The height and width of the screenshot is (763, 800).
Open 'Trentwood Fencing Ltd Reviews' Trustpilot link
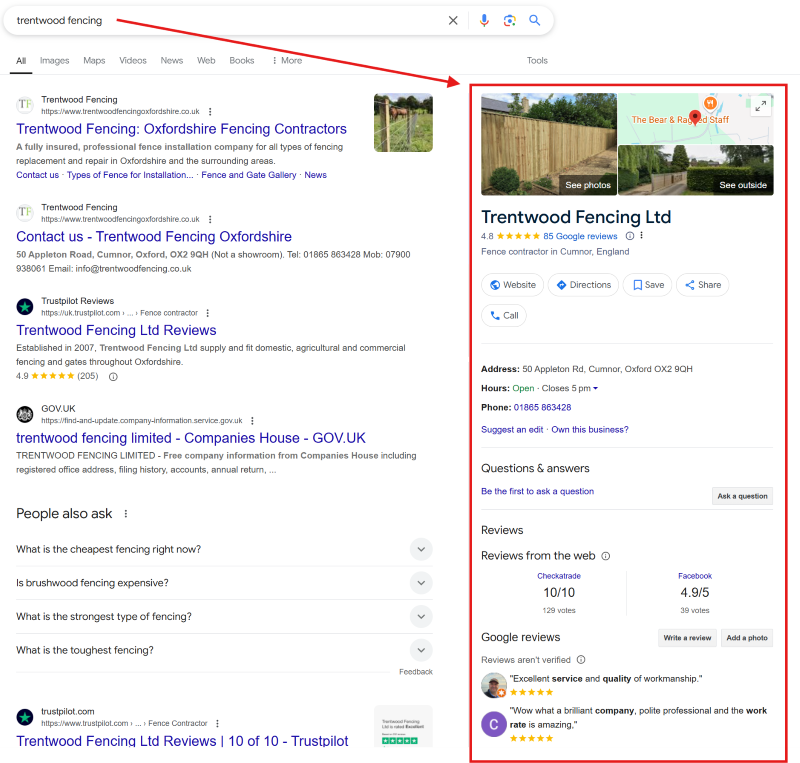point(116,330)
